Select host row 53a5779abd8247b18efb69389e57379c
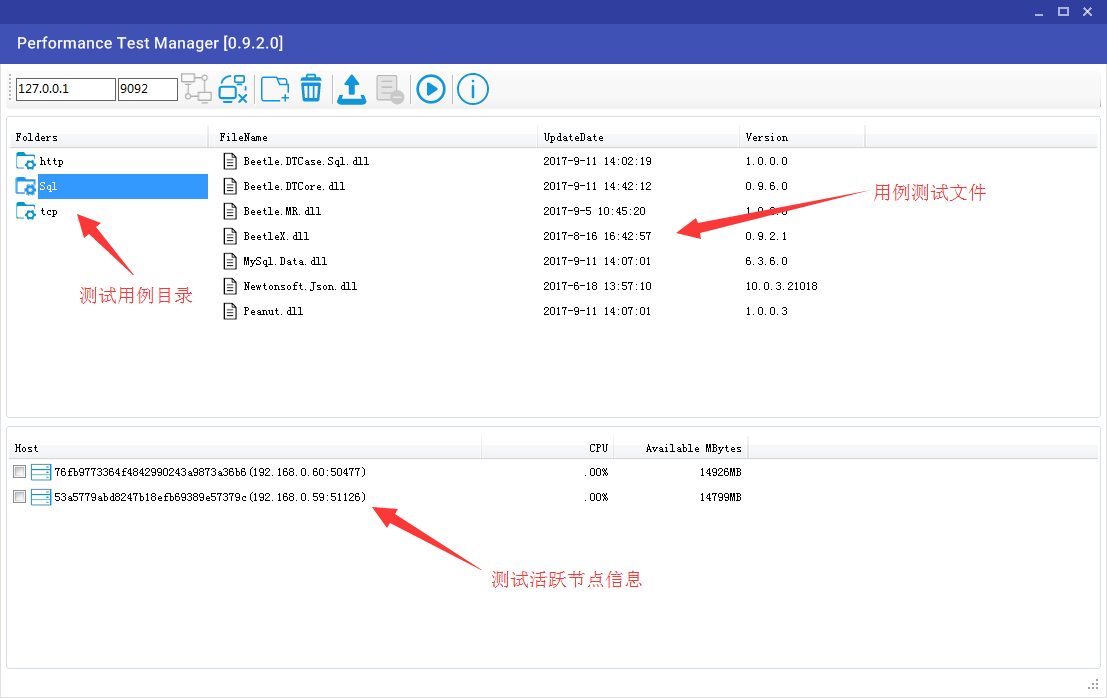1107x698 pixels. [x=210, y=498]
